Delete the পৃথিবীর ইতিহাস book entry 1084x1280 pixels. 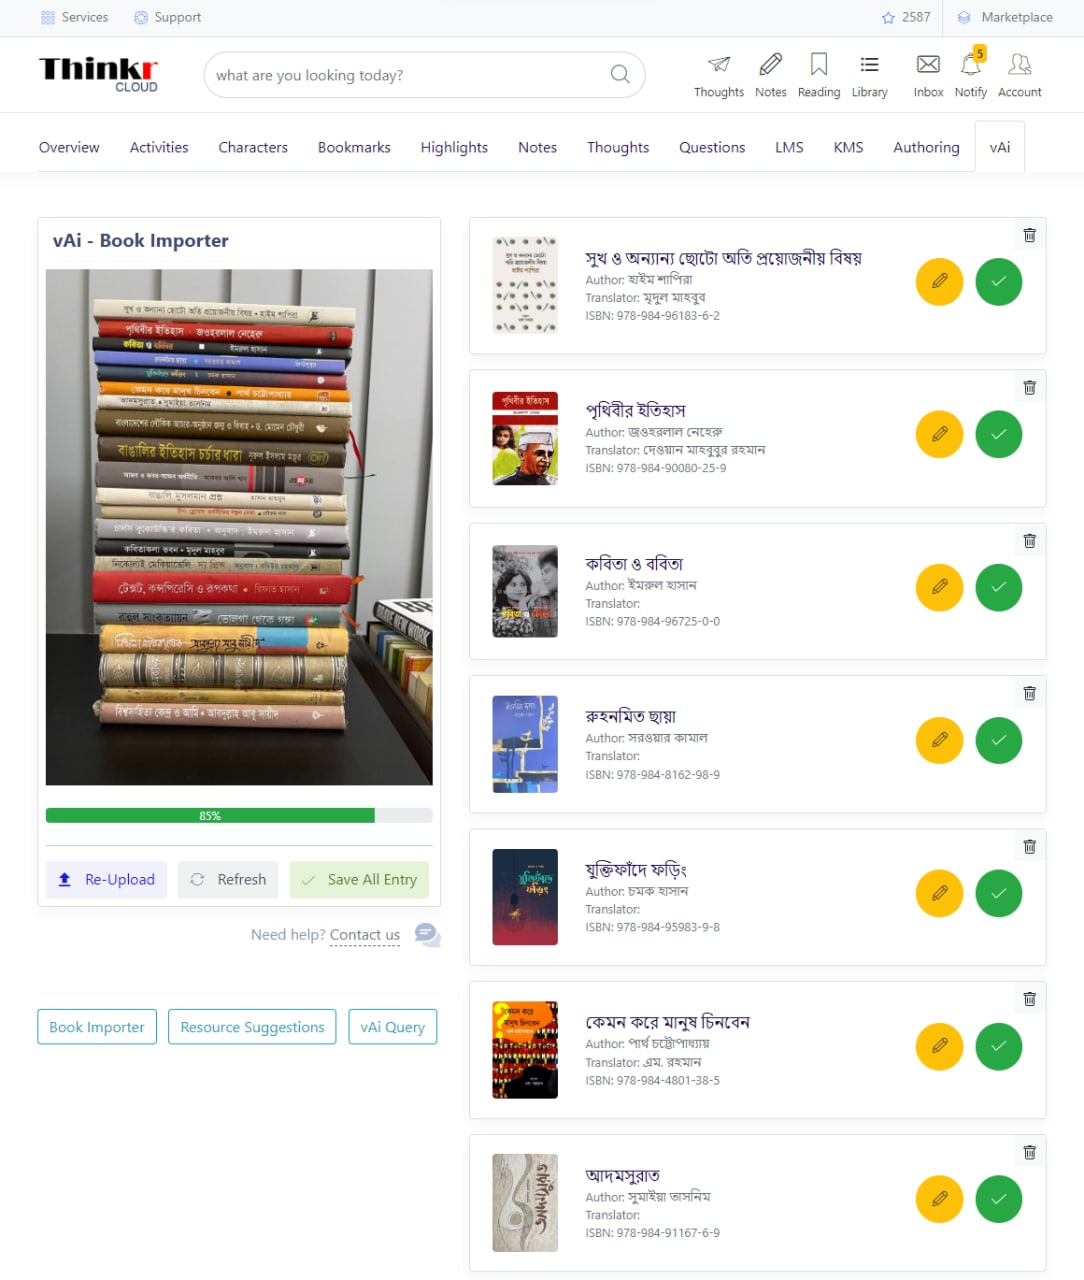click(x=1029, y=388)
